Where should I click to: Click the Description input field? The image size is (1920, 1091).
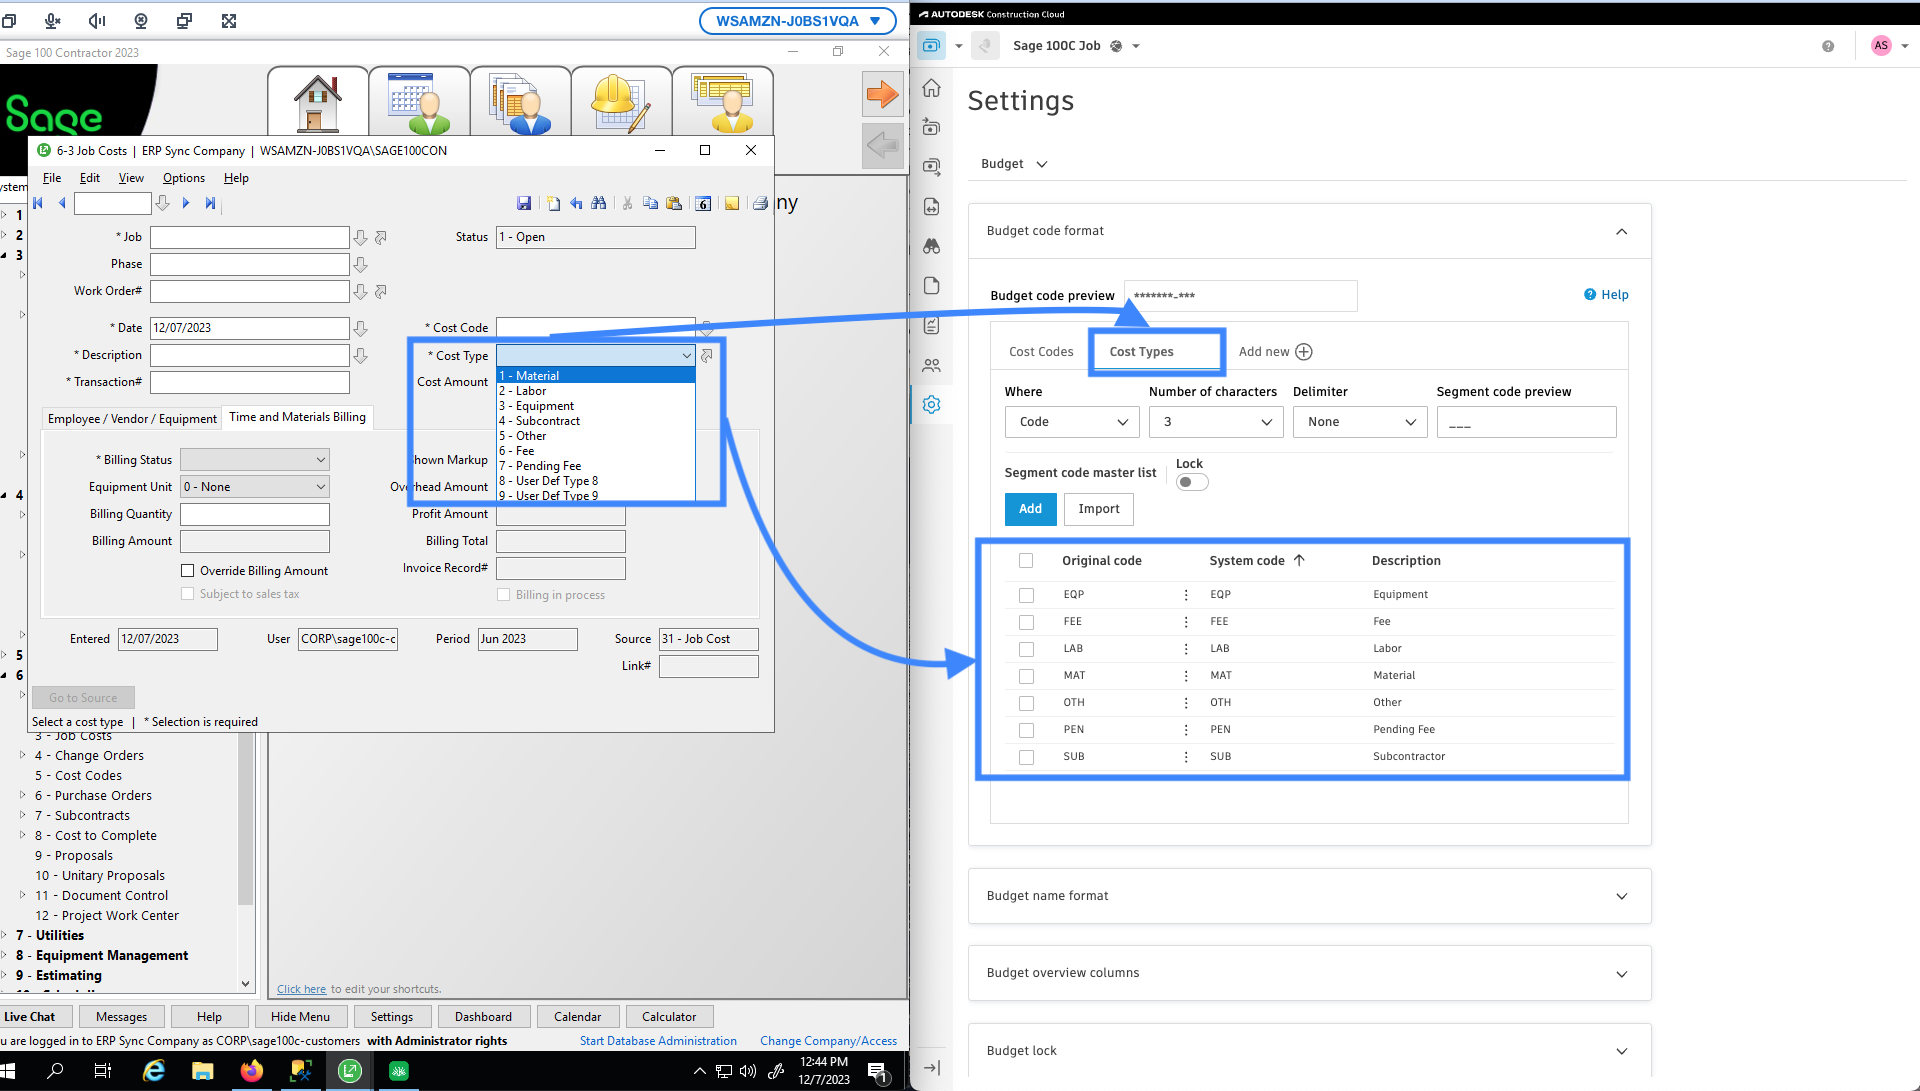(249, 356)
